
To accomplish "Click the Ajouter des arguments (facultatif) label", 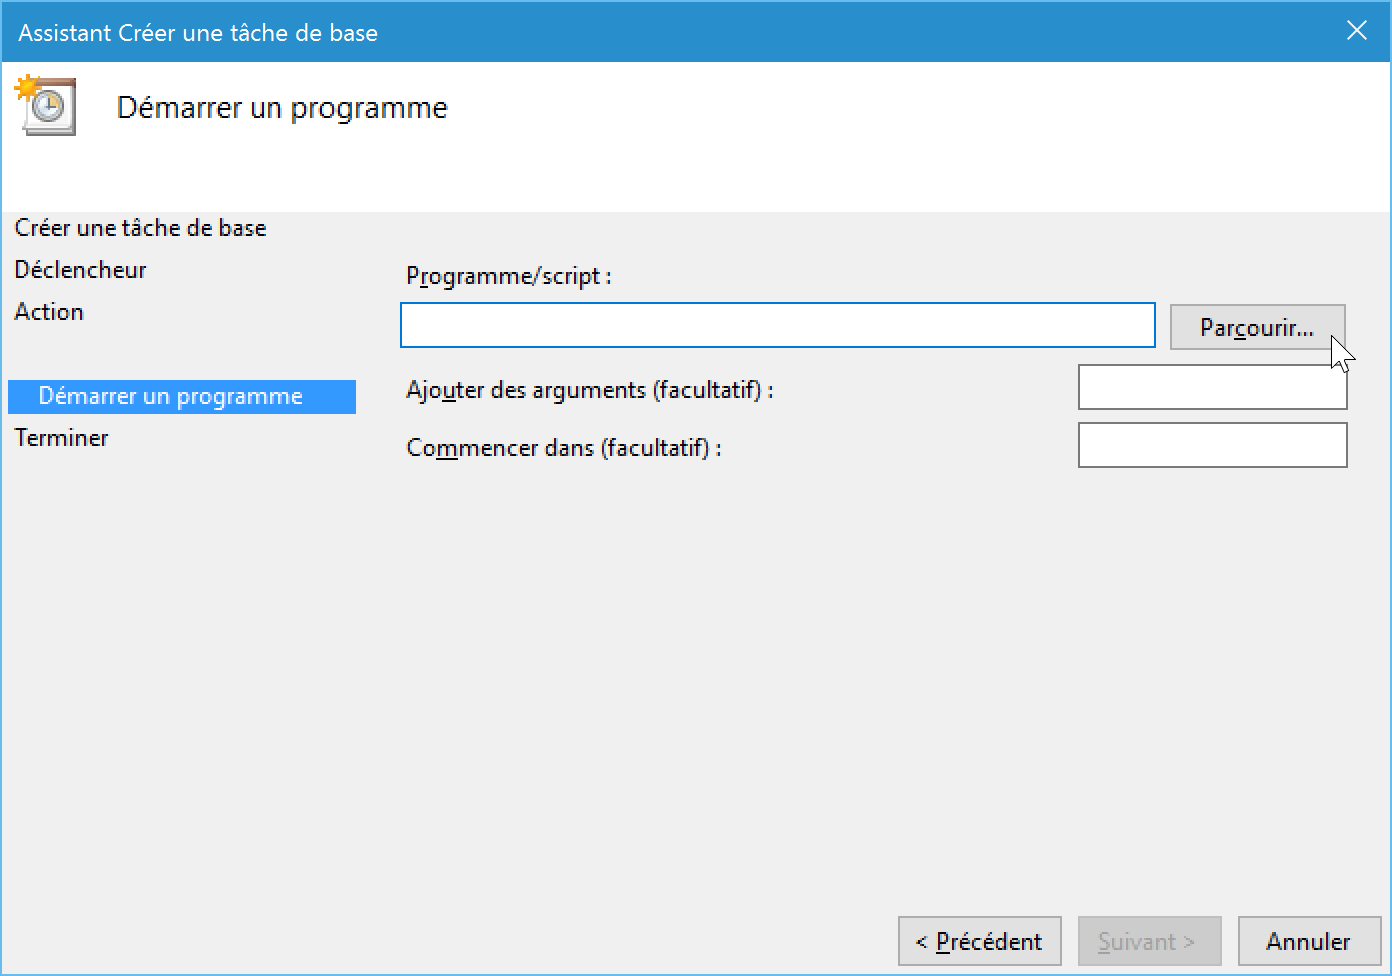I will tap(589, 390).
